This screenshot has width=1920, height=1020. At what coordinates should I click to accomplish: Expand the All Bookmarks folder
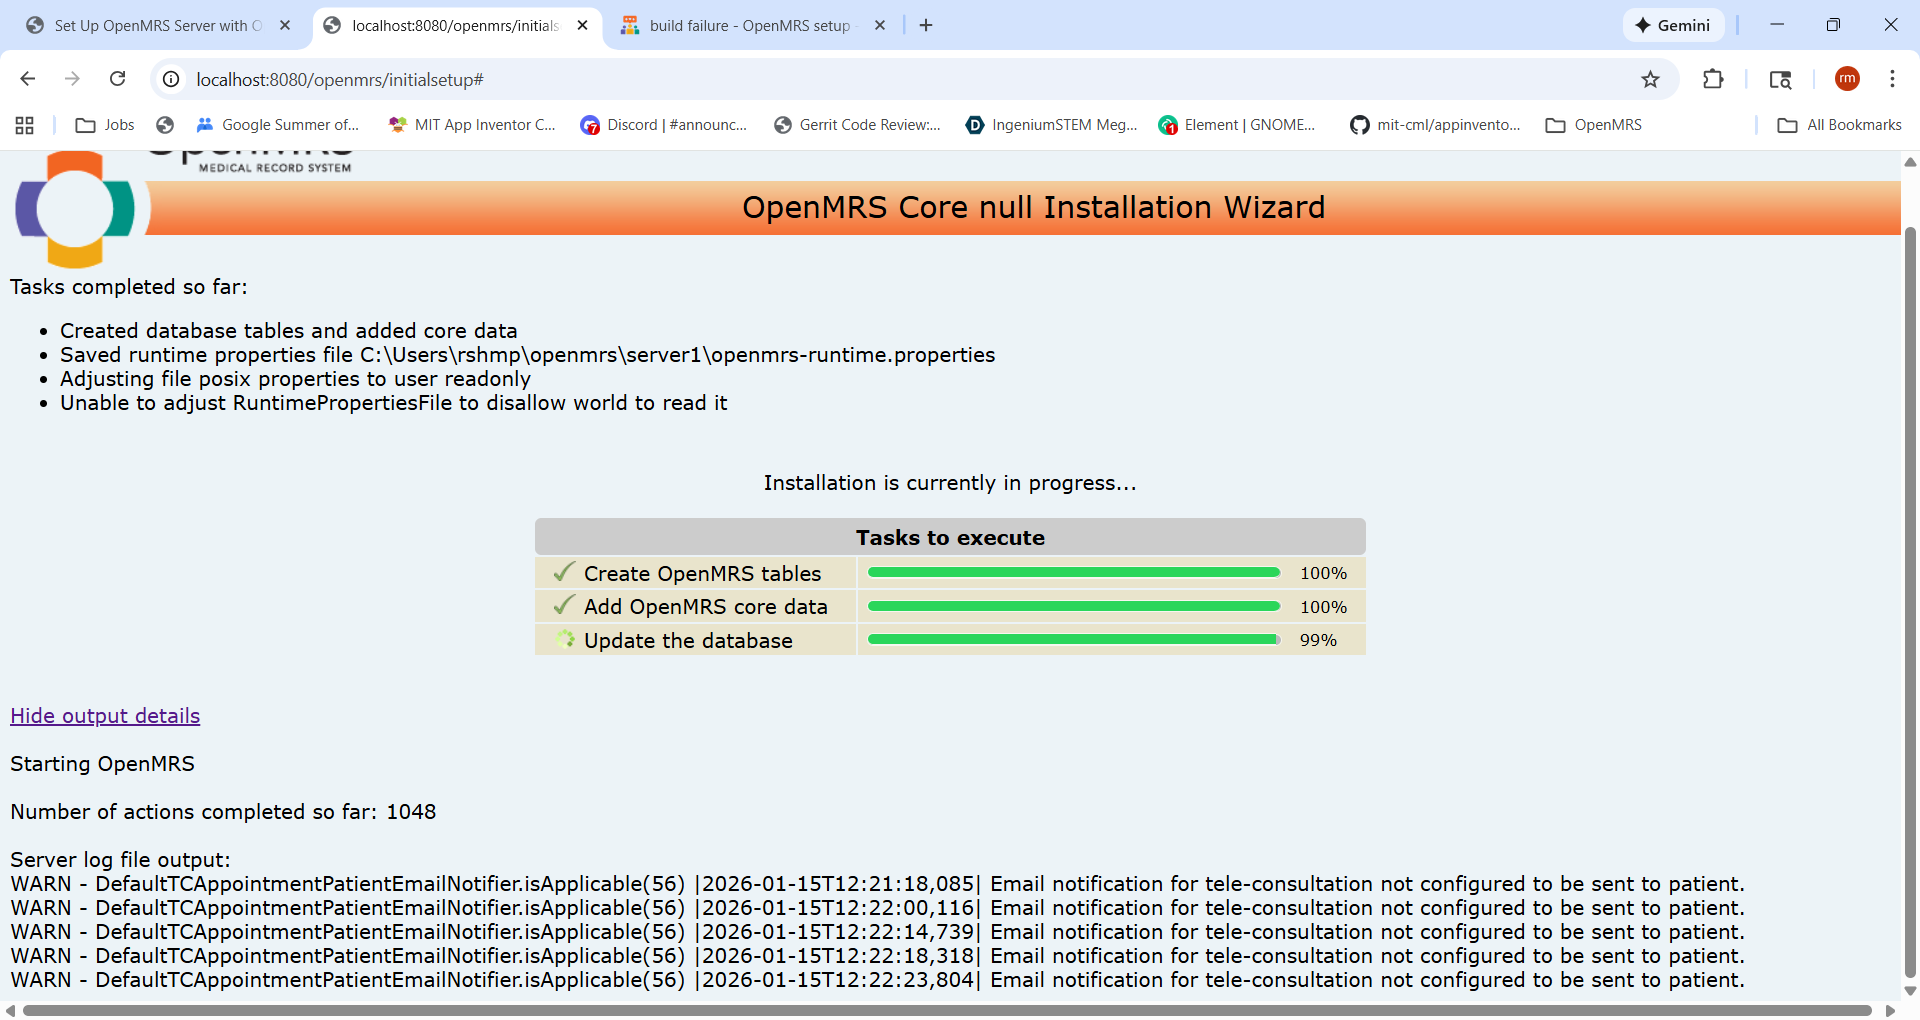coord(1840,125)
